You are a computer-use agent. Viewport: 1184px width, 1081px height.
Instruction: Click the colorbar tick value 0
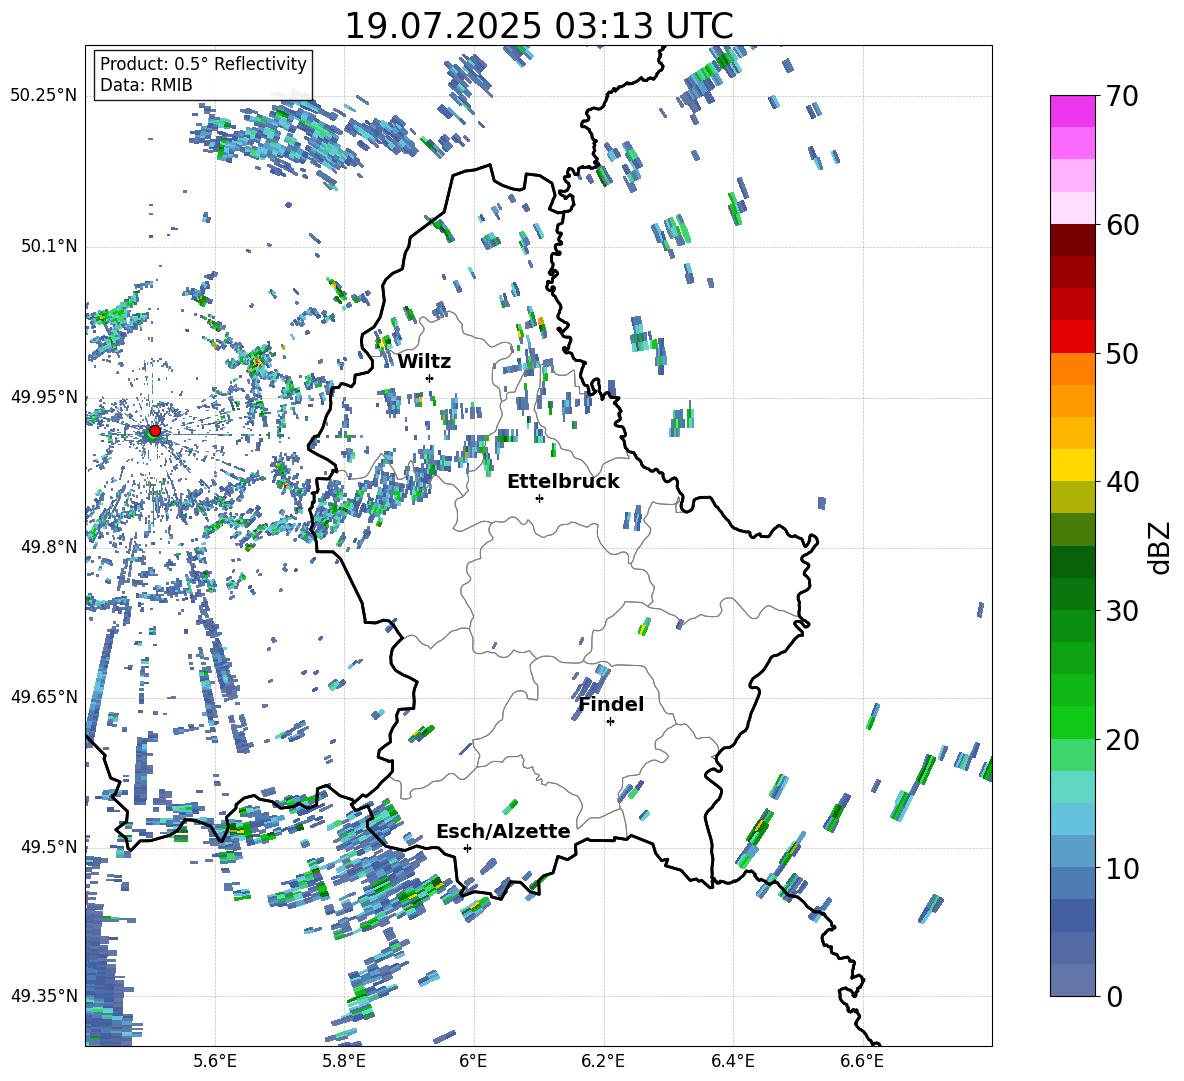(1113, 996)
